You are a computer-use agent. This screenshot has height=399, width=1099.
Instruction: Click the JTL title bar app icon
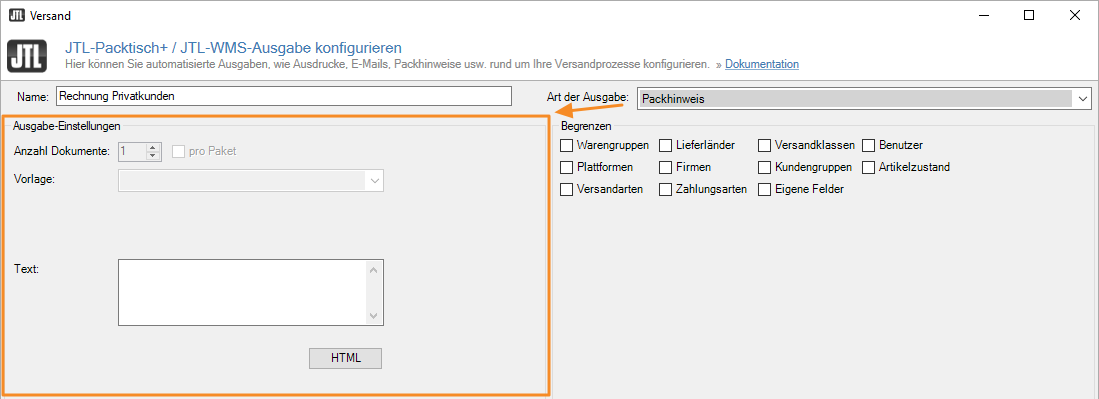(x=18, y=15)
